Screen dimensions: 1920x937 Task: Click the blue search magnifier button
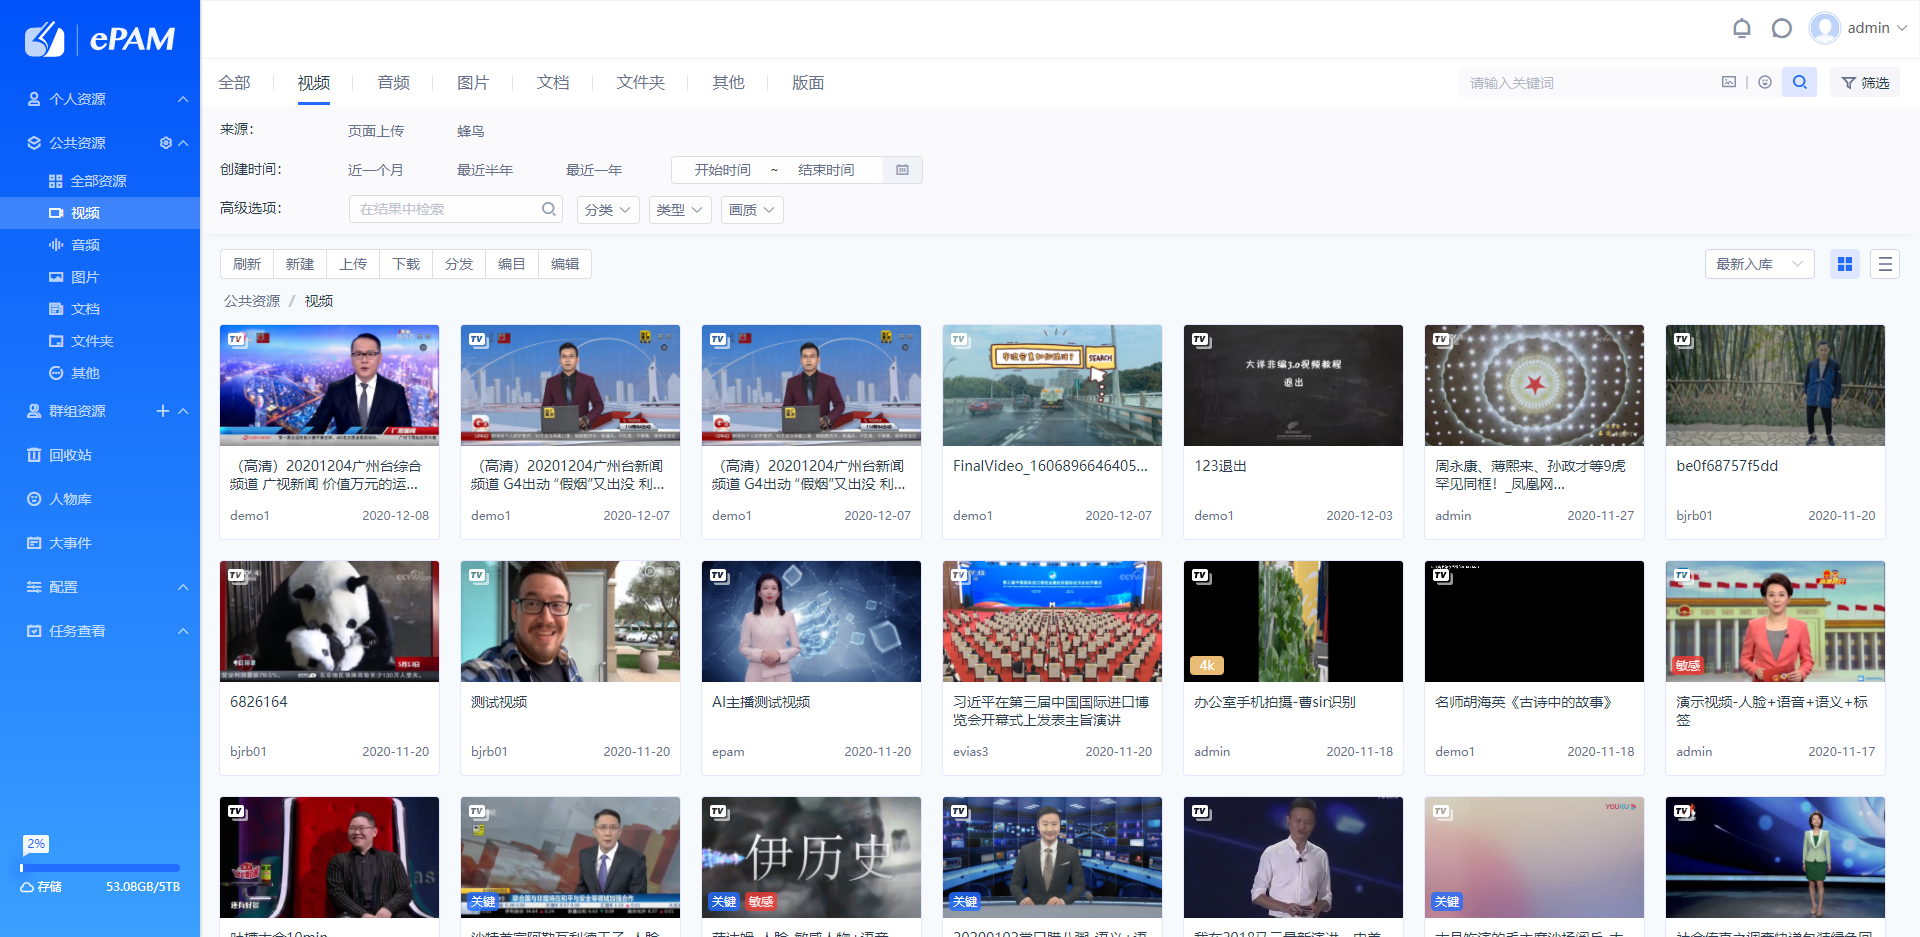tap(1799, 82)
